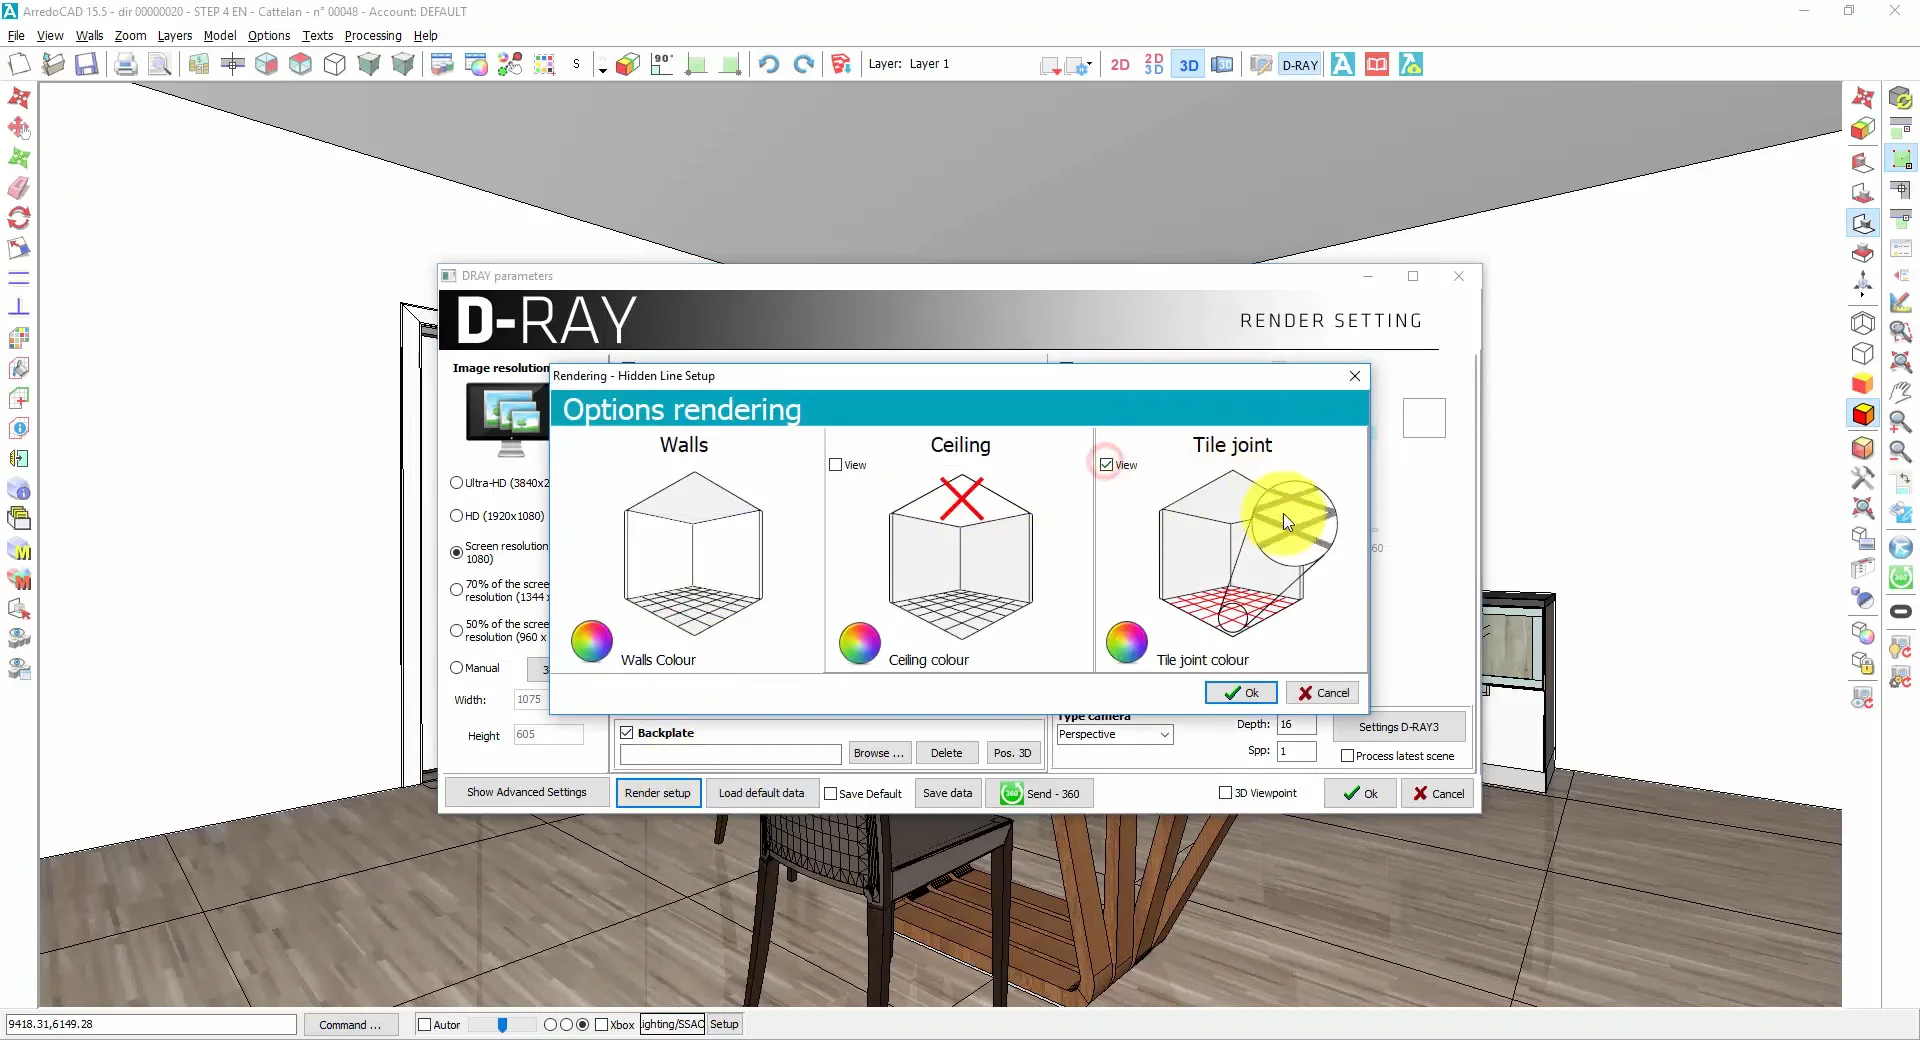Screen dimensions: 1920x1040
Task: Click the Print icon in toolbar
Action: (x=125, y=65)
